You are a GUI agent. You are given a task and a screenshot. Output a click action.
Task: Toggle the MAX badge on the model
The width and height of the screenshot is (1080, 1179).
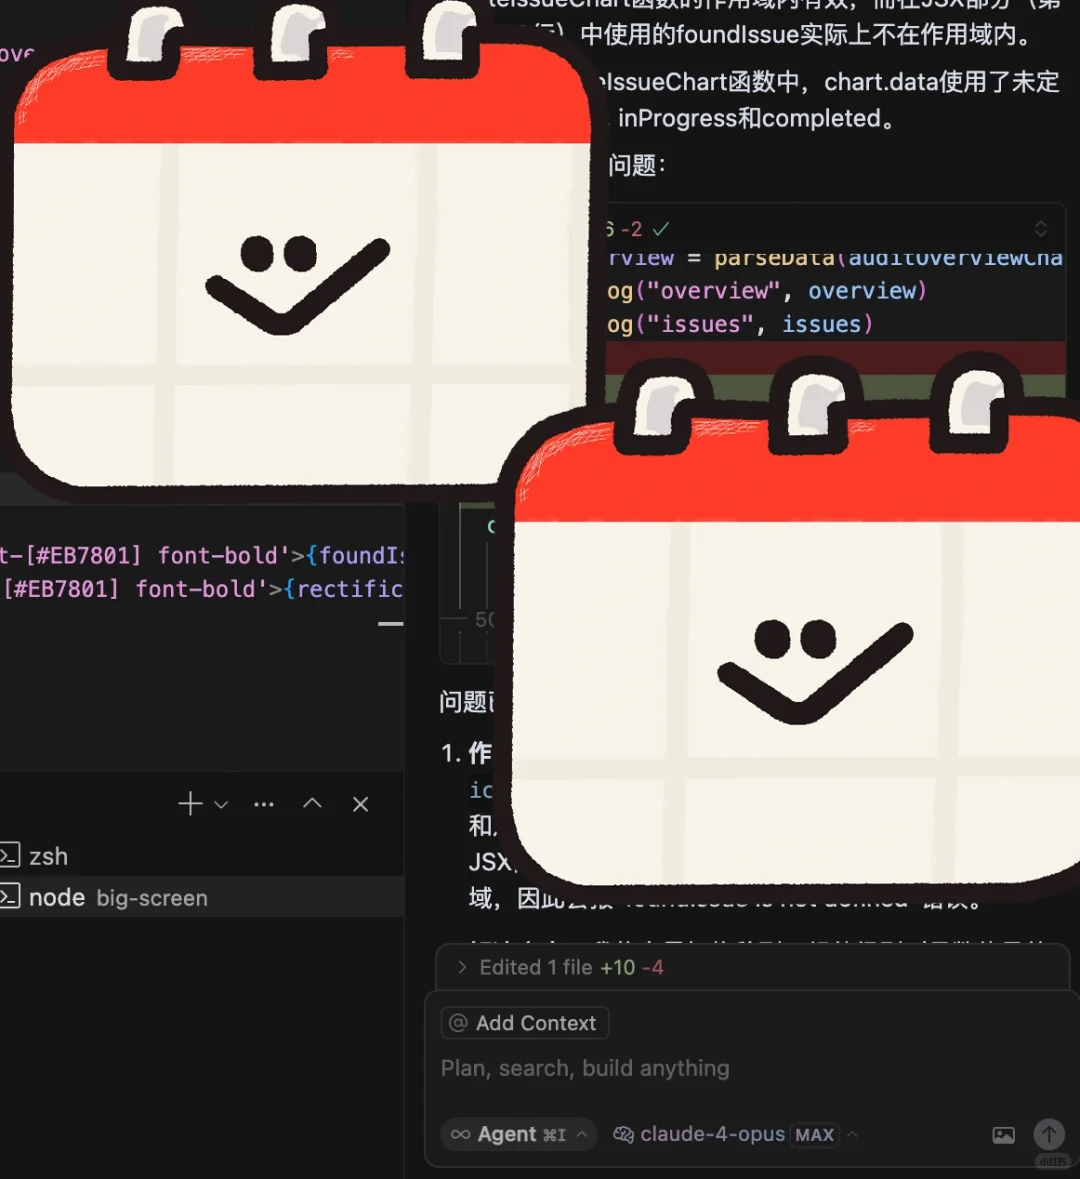(815, 1134)
